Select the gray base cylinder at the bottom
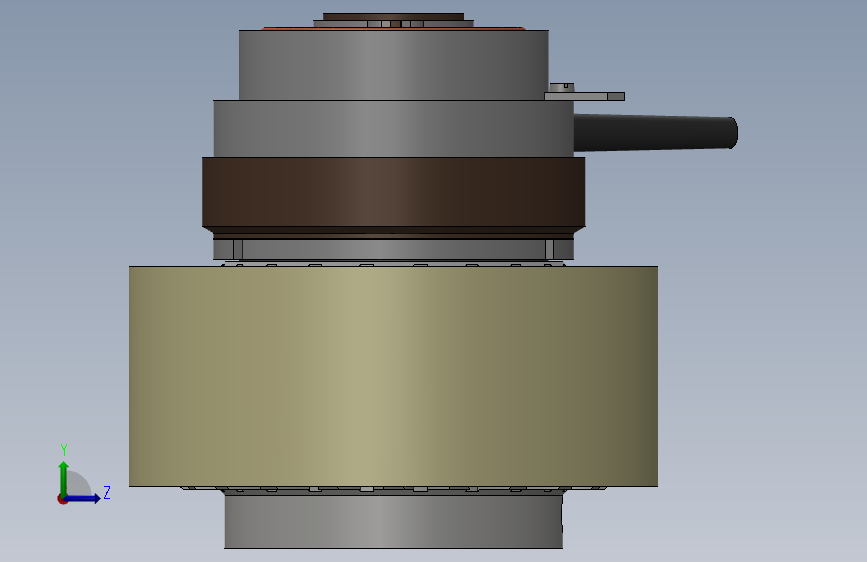Image resolution: width=867 pixels, height=562 pixels. pyautogui.click(x=393, y=521)
